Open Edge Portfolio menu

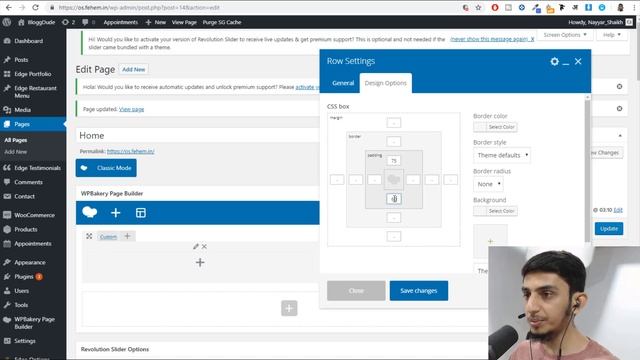pyautogui.click(x=33, y=74)
